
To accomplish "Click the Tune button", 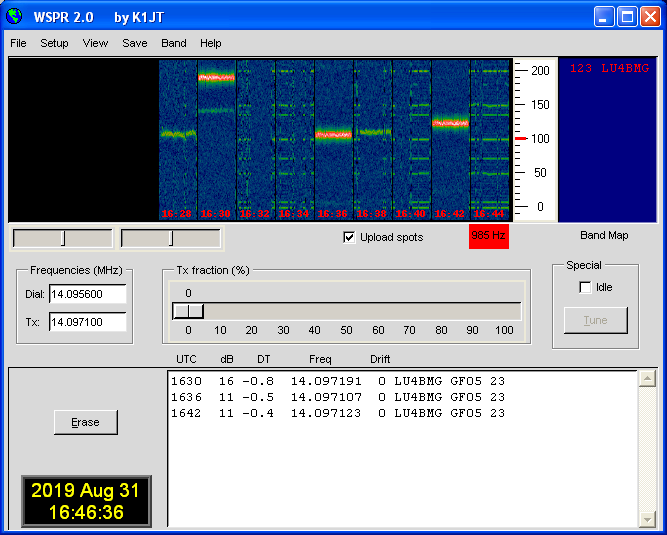I will (595, 320).
